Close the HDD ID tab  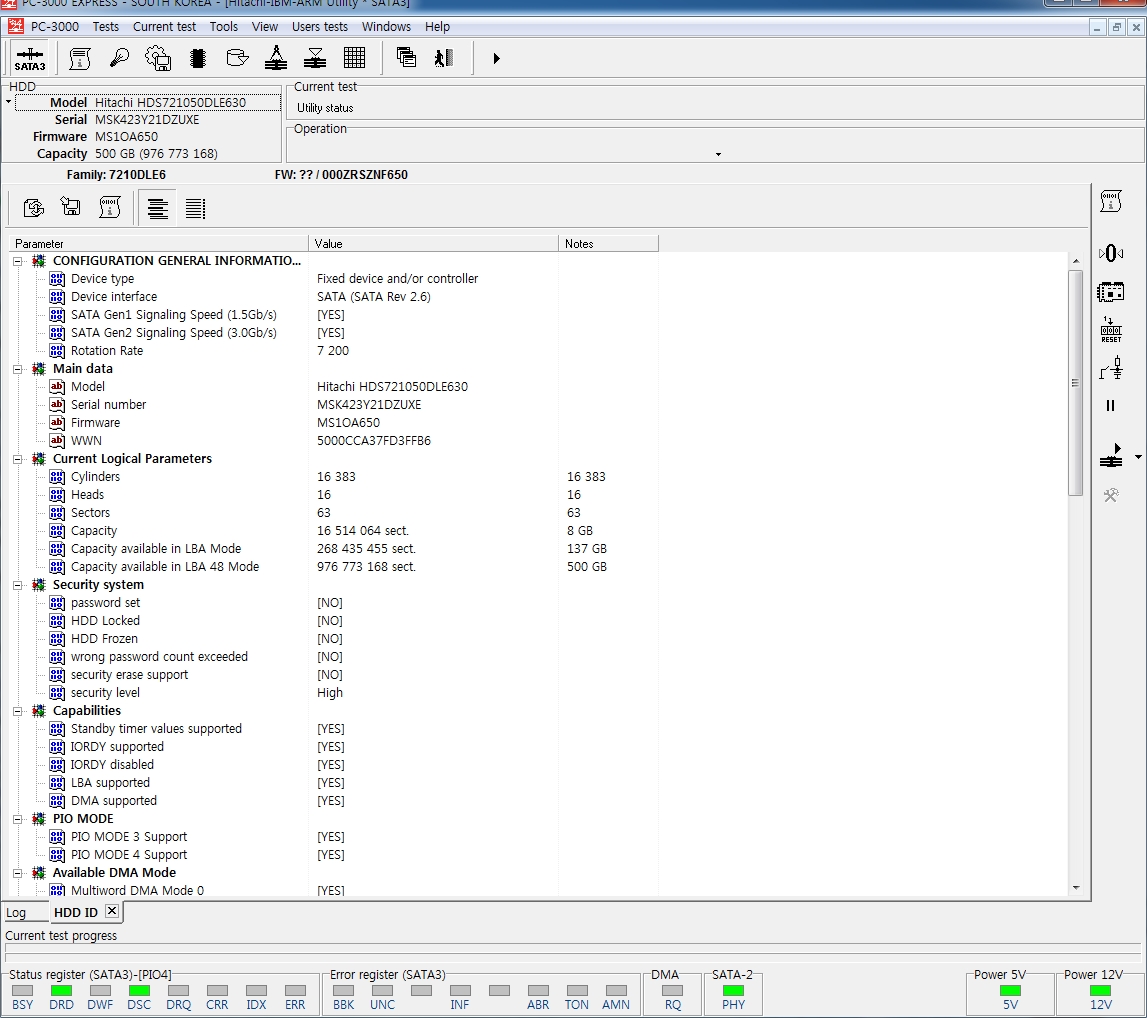pos(112,911)
